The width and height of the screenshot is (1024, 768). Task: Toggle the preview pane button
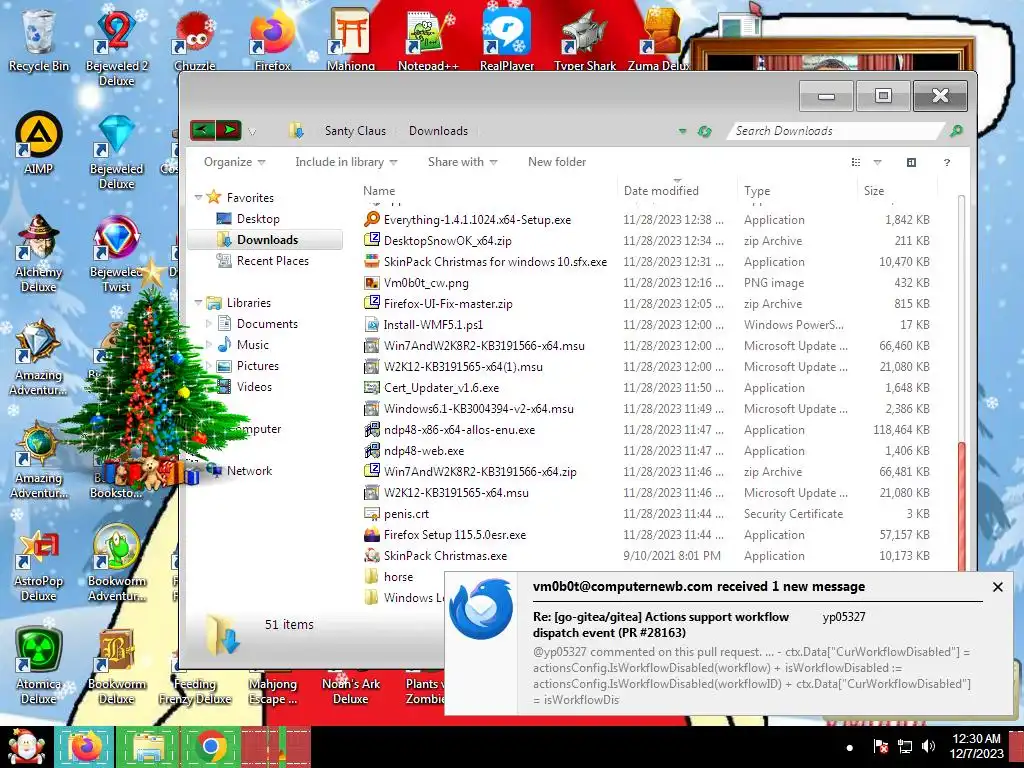pos(912,162)
